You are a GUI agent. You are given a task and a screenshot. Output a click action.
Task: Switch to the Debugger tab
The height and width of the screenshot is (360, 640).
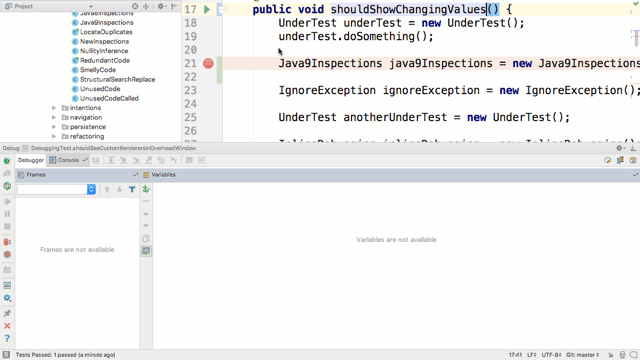click(31, 160)
